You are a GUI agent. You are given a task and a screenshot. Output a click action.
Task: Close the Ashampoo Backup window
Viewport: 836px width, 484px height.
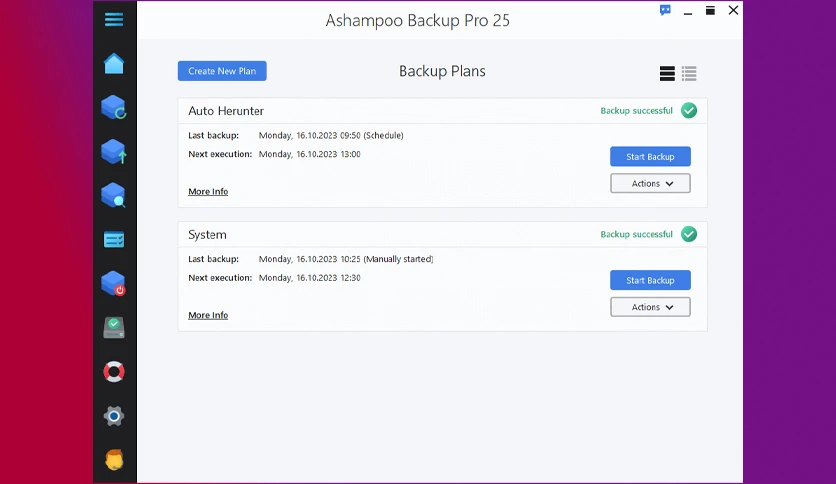[x=733, y=10]
